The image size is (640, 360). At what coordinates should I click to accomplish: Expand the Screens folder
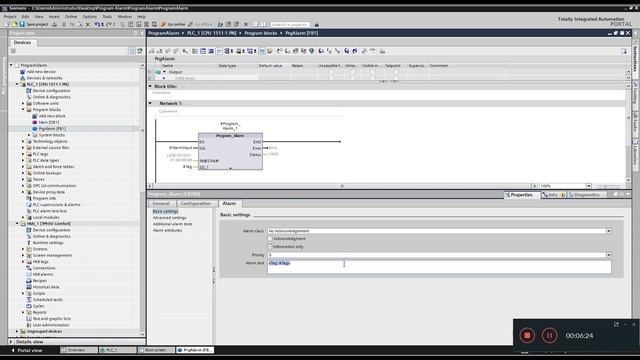click(x=23, y=249)
